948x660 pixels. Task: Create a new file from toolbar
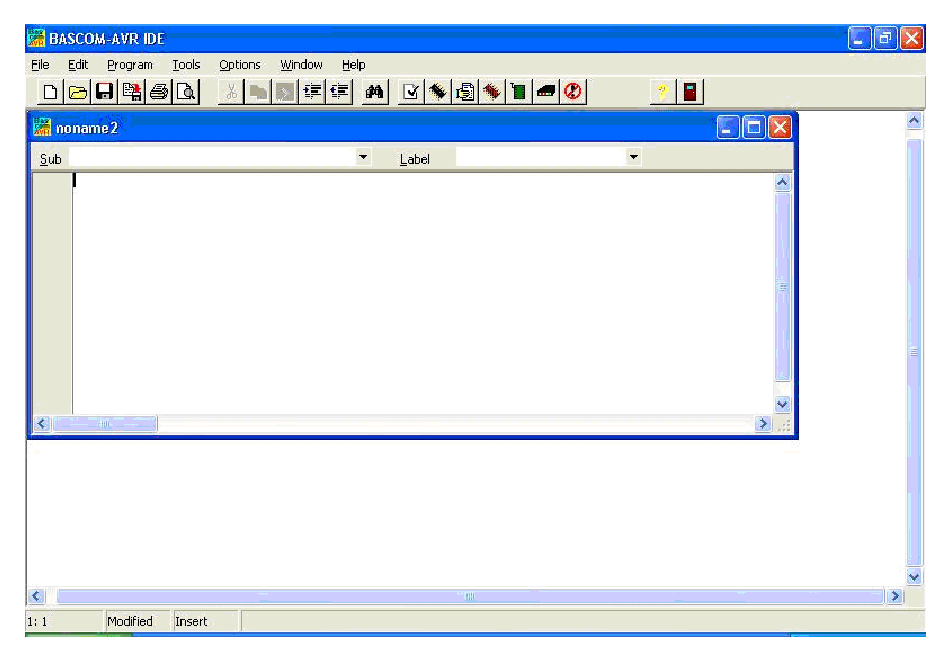point(50,92)
